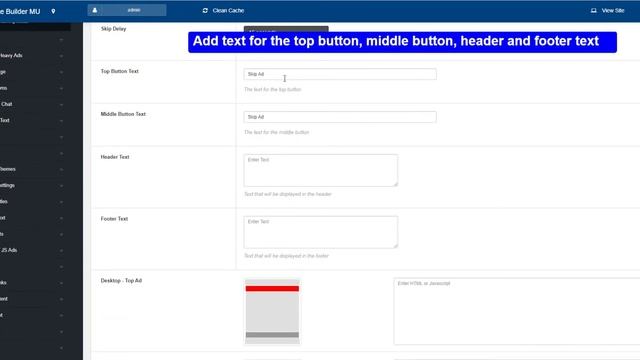
Task: Click the Middle Button Text label
Action: [x=123, y=114]
